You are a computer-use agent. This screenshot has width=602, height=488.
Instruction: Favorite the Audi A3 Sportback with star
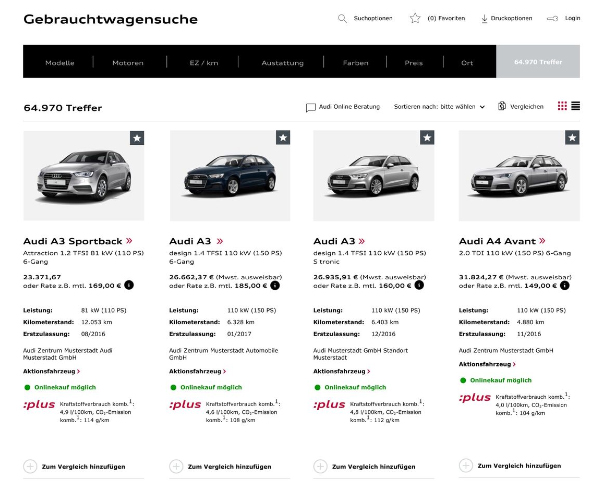pyautogui.click(x=137, y=138)
